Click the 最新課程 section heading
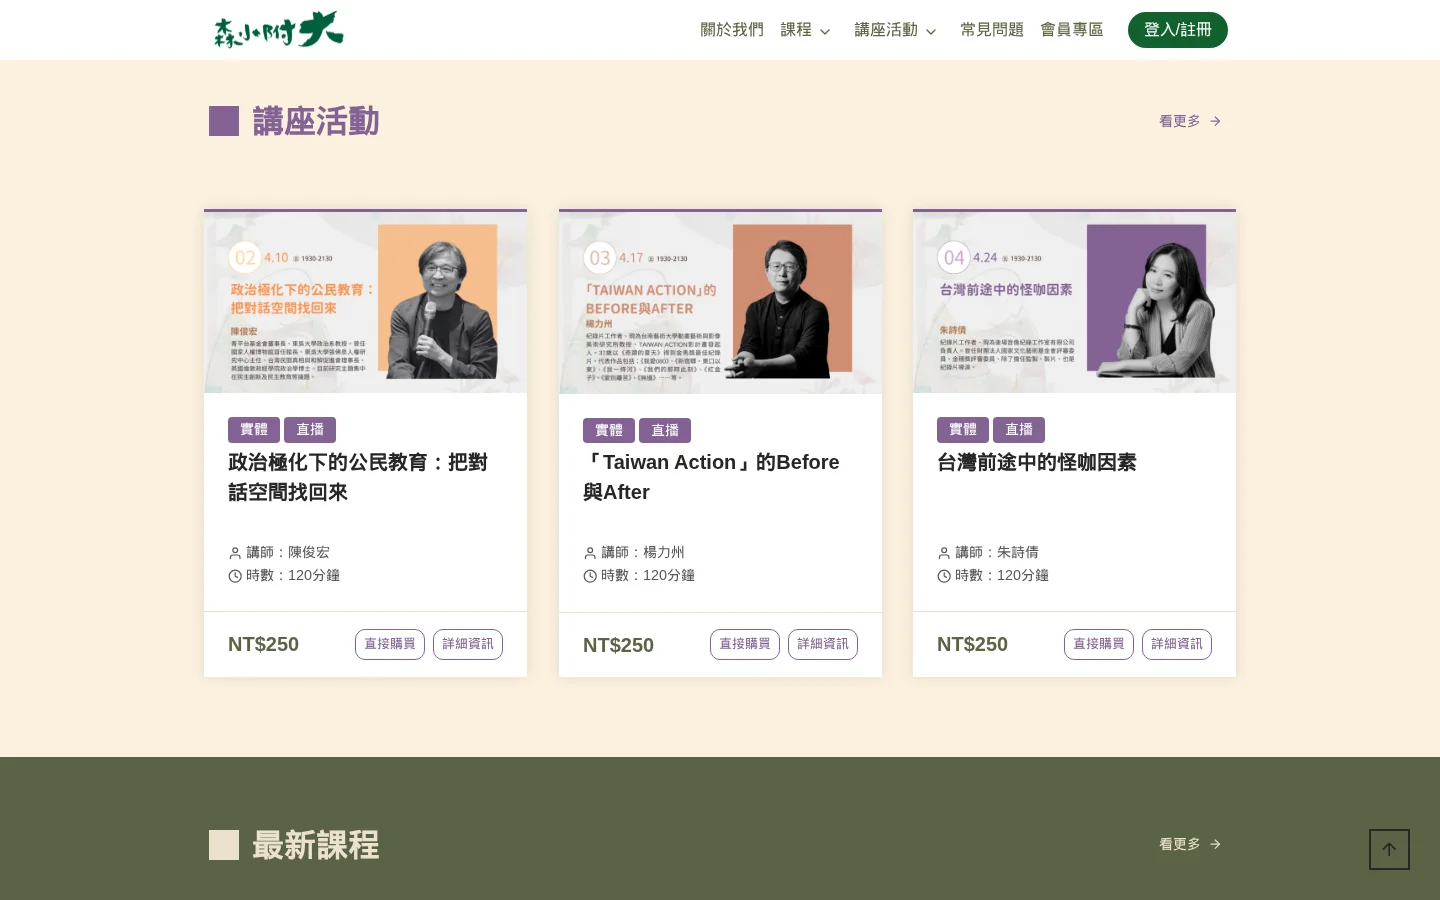1440x900 pixels. (x=316, y=845)
